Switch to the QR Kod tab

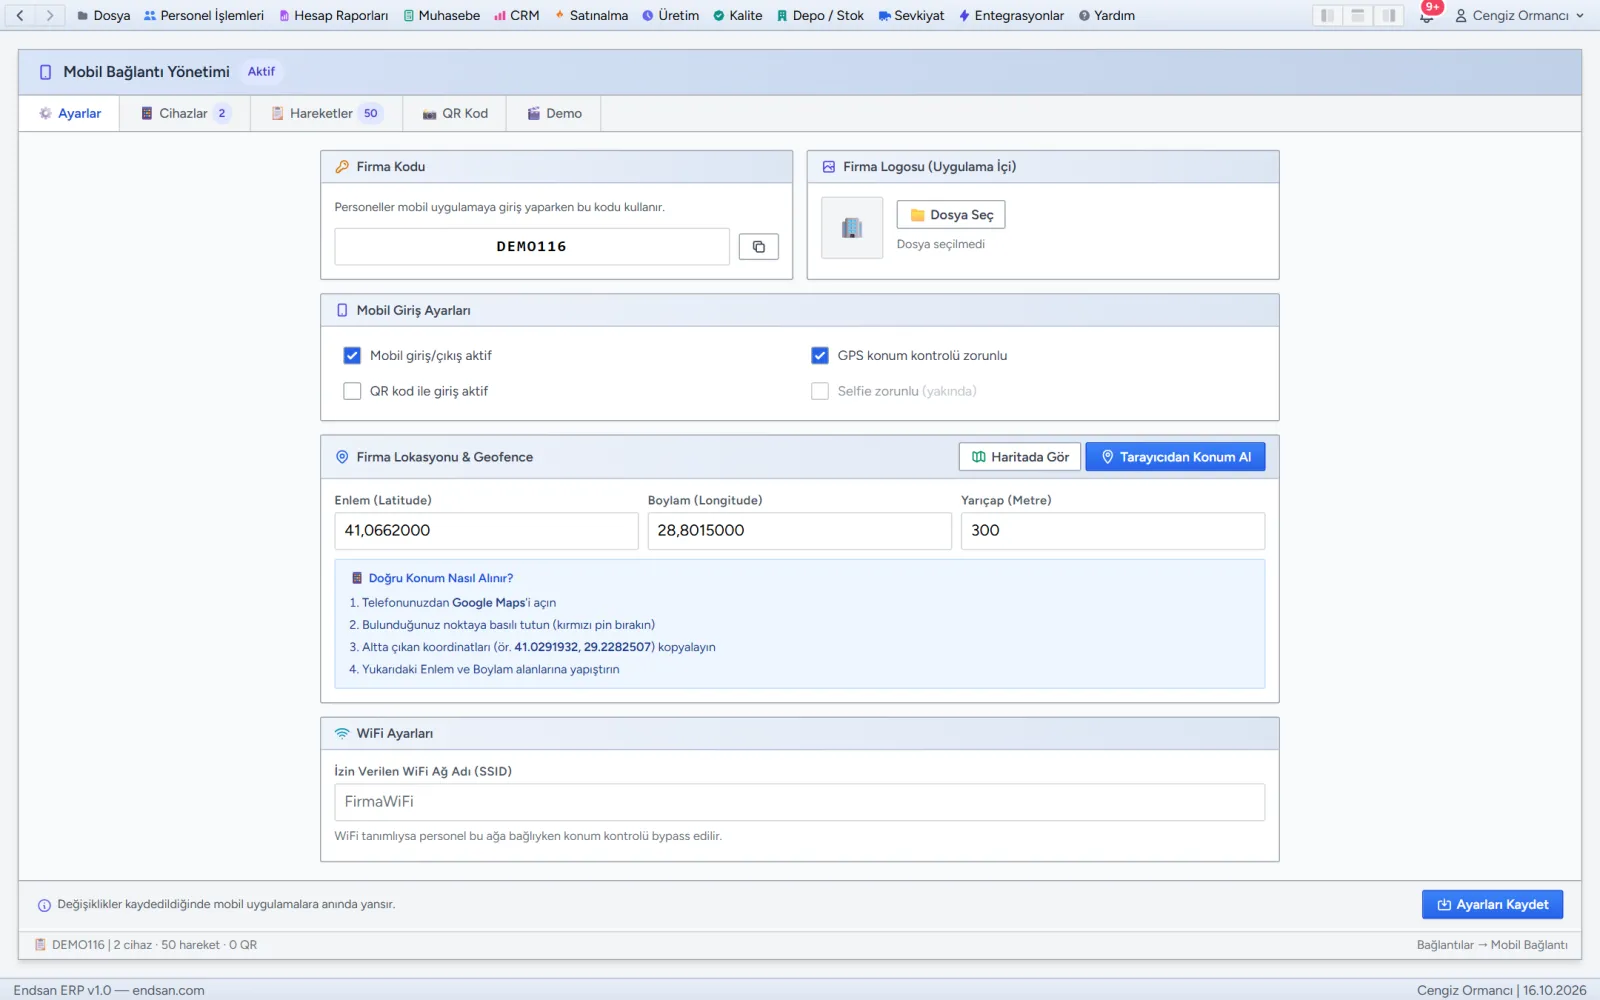coord(455,113)
